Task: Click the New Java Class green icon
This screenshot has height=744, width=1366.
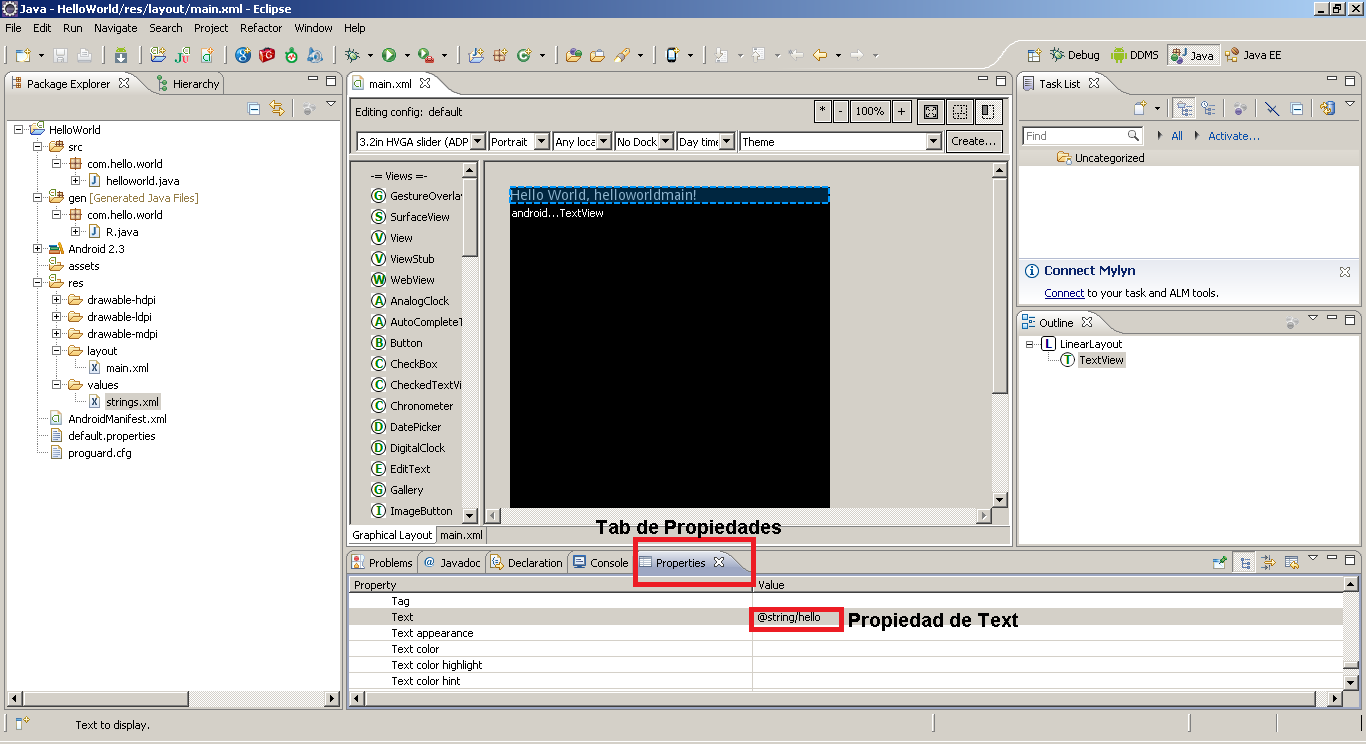Action: (523, 55)
